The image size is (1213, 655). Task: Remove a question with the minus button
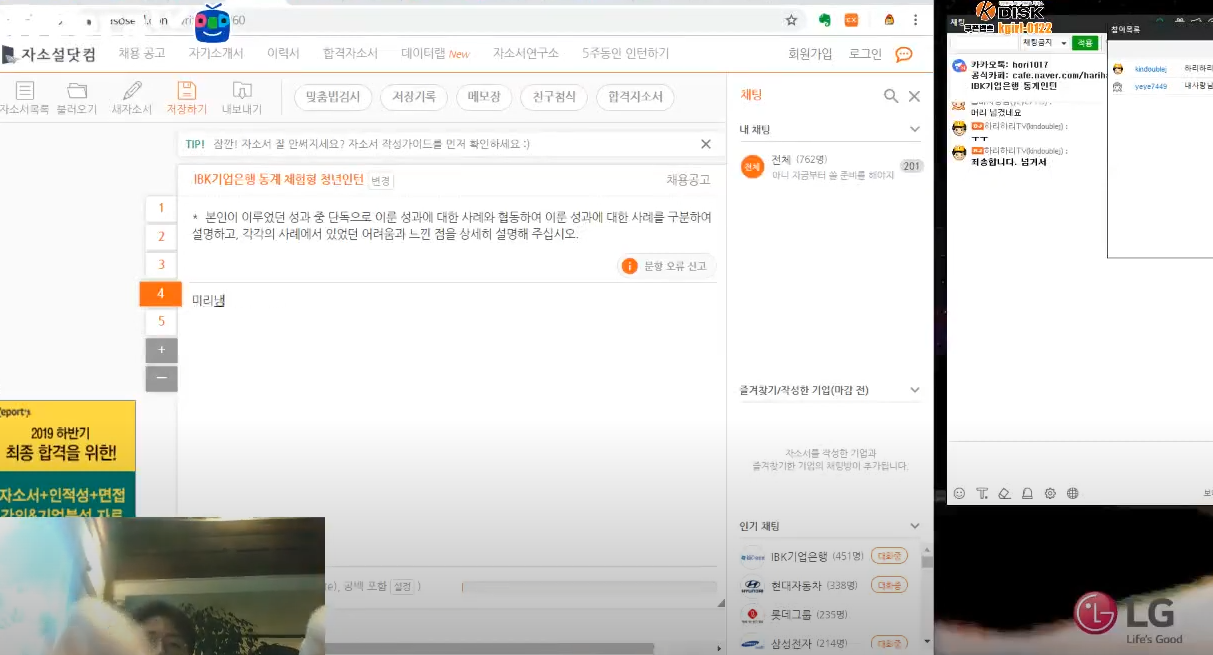click(161, 379)
